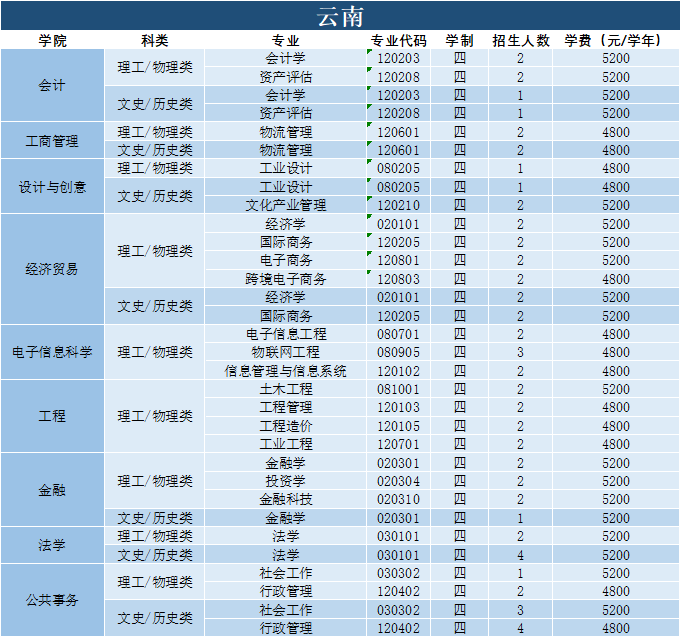Select the cell with code 080905
Screen dimensions: 681x638
[x=398, y=352]
